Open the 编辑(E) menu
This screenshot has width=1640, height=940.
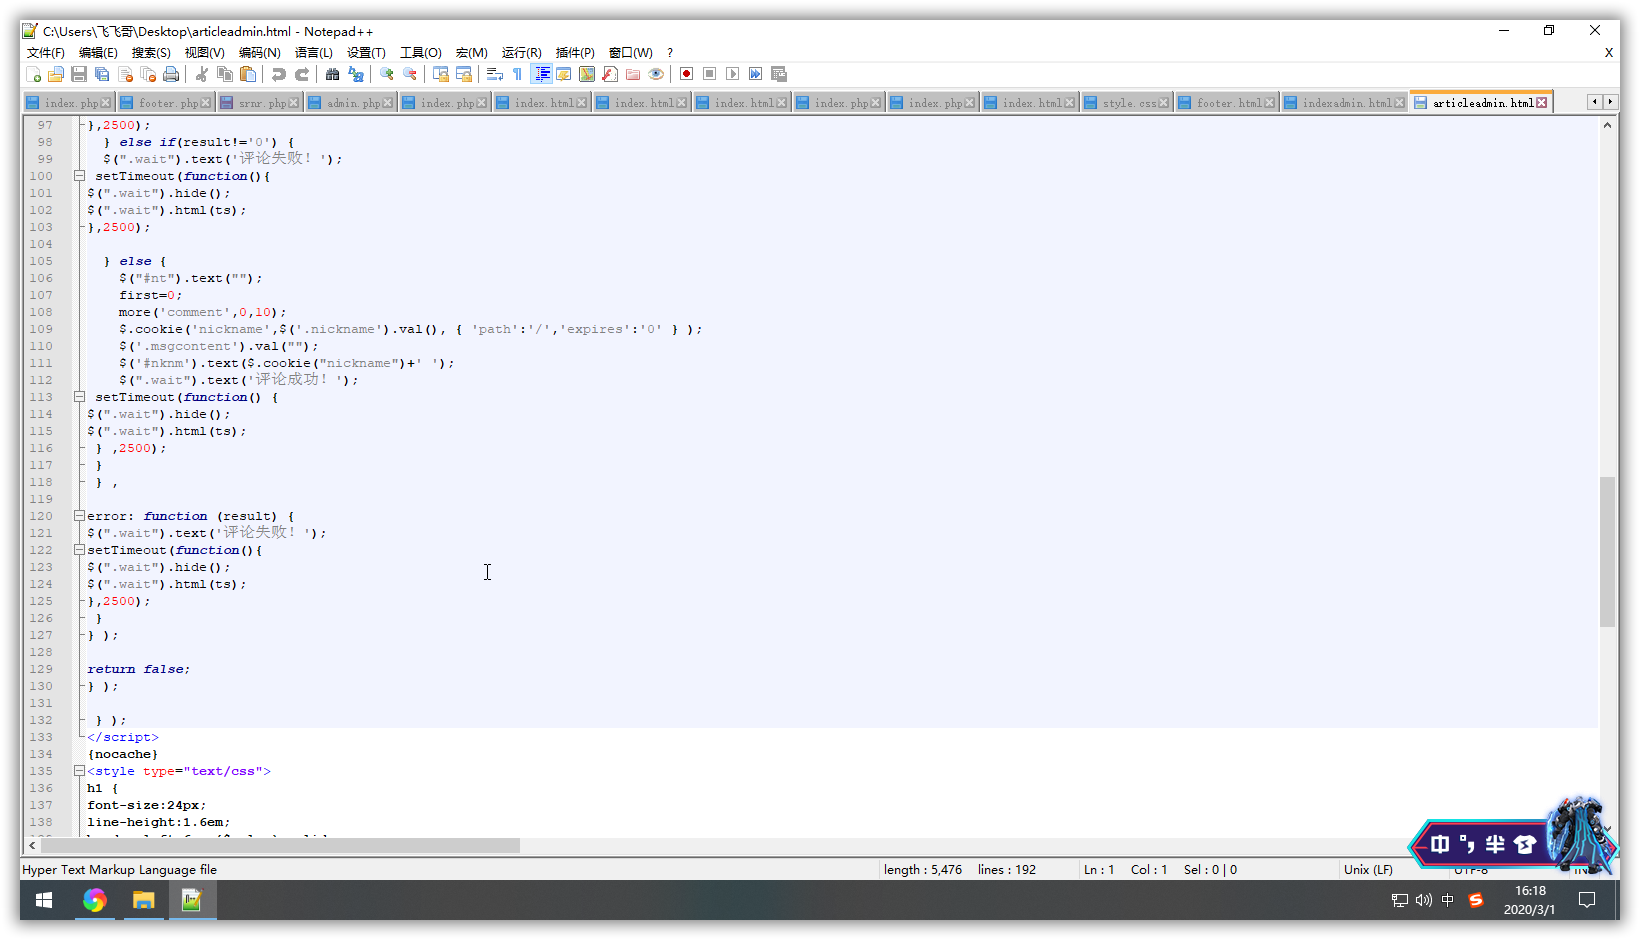tap(98, 52)
